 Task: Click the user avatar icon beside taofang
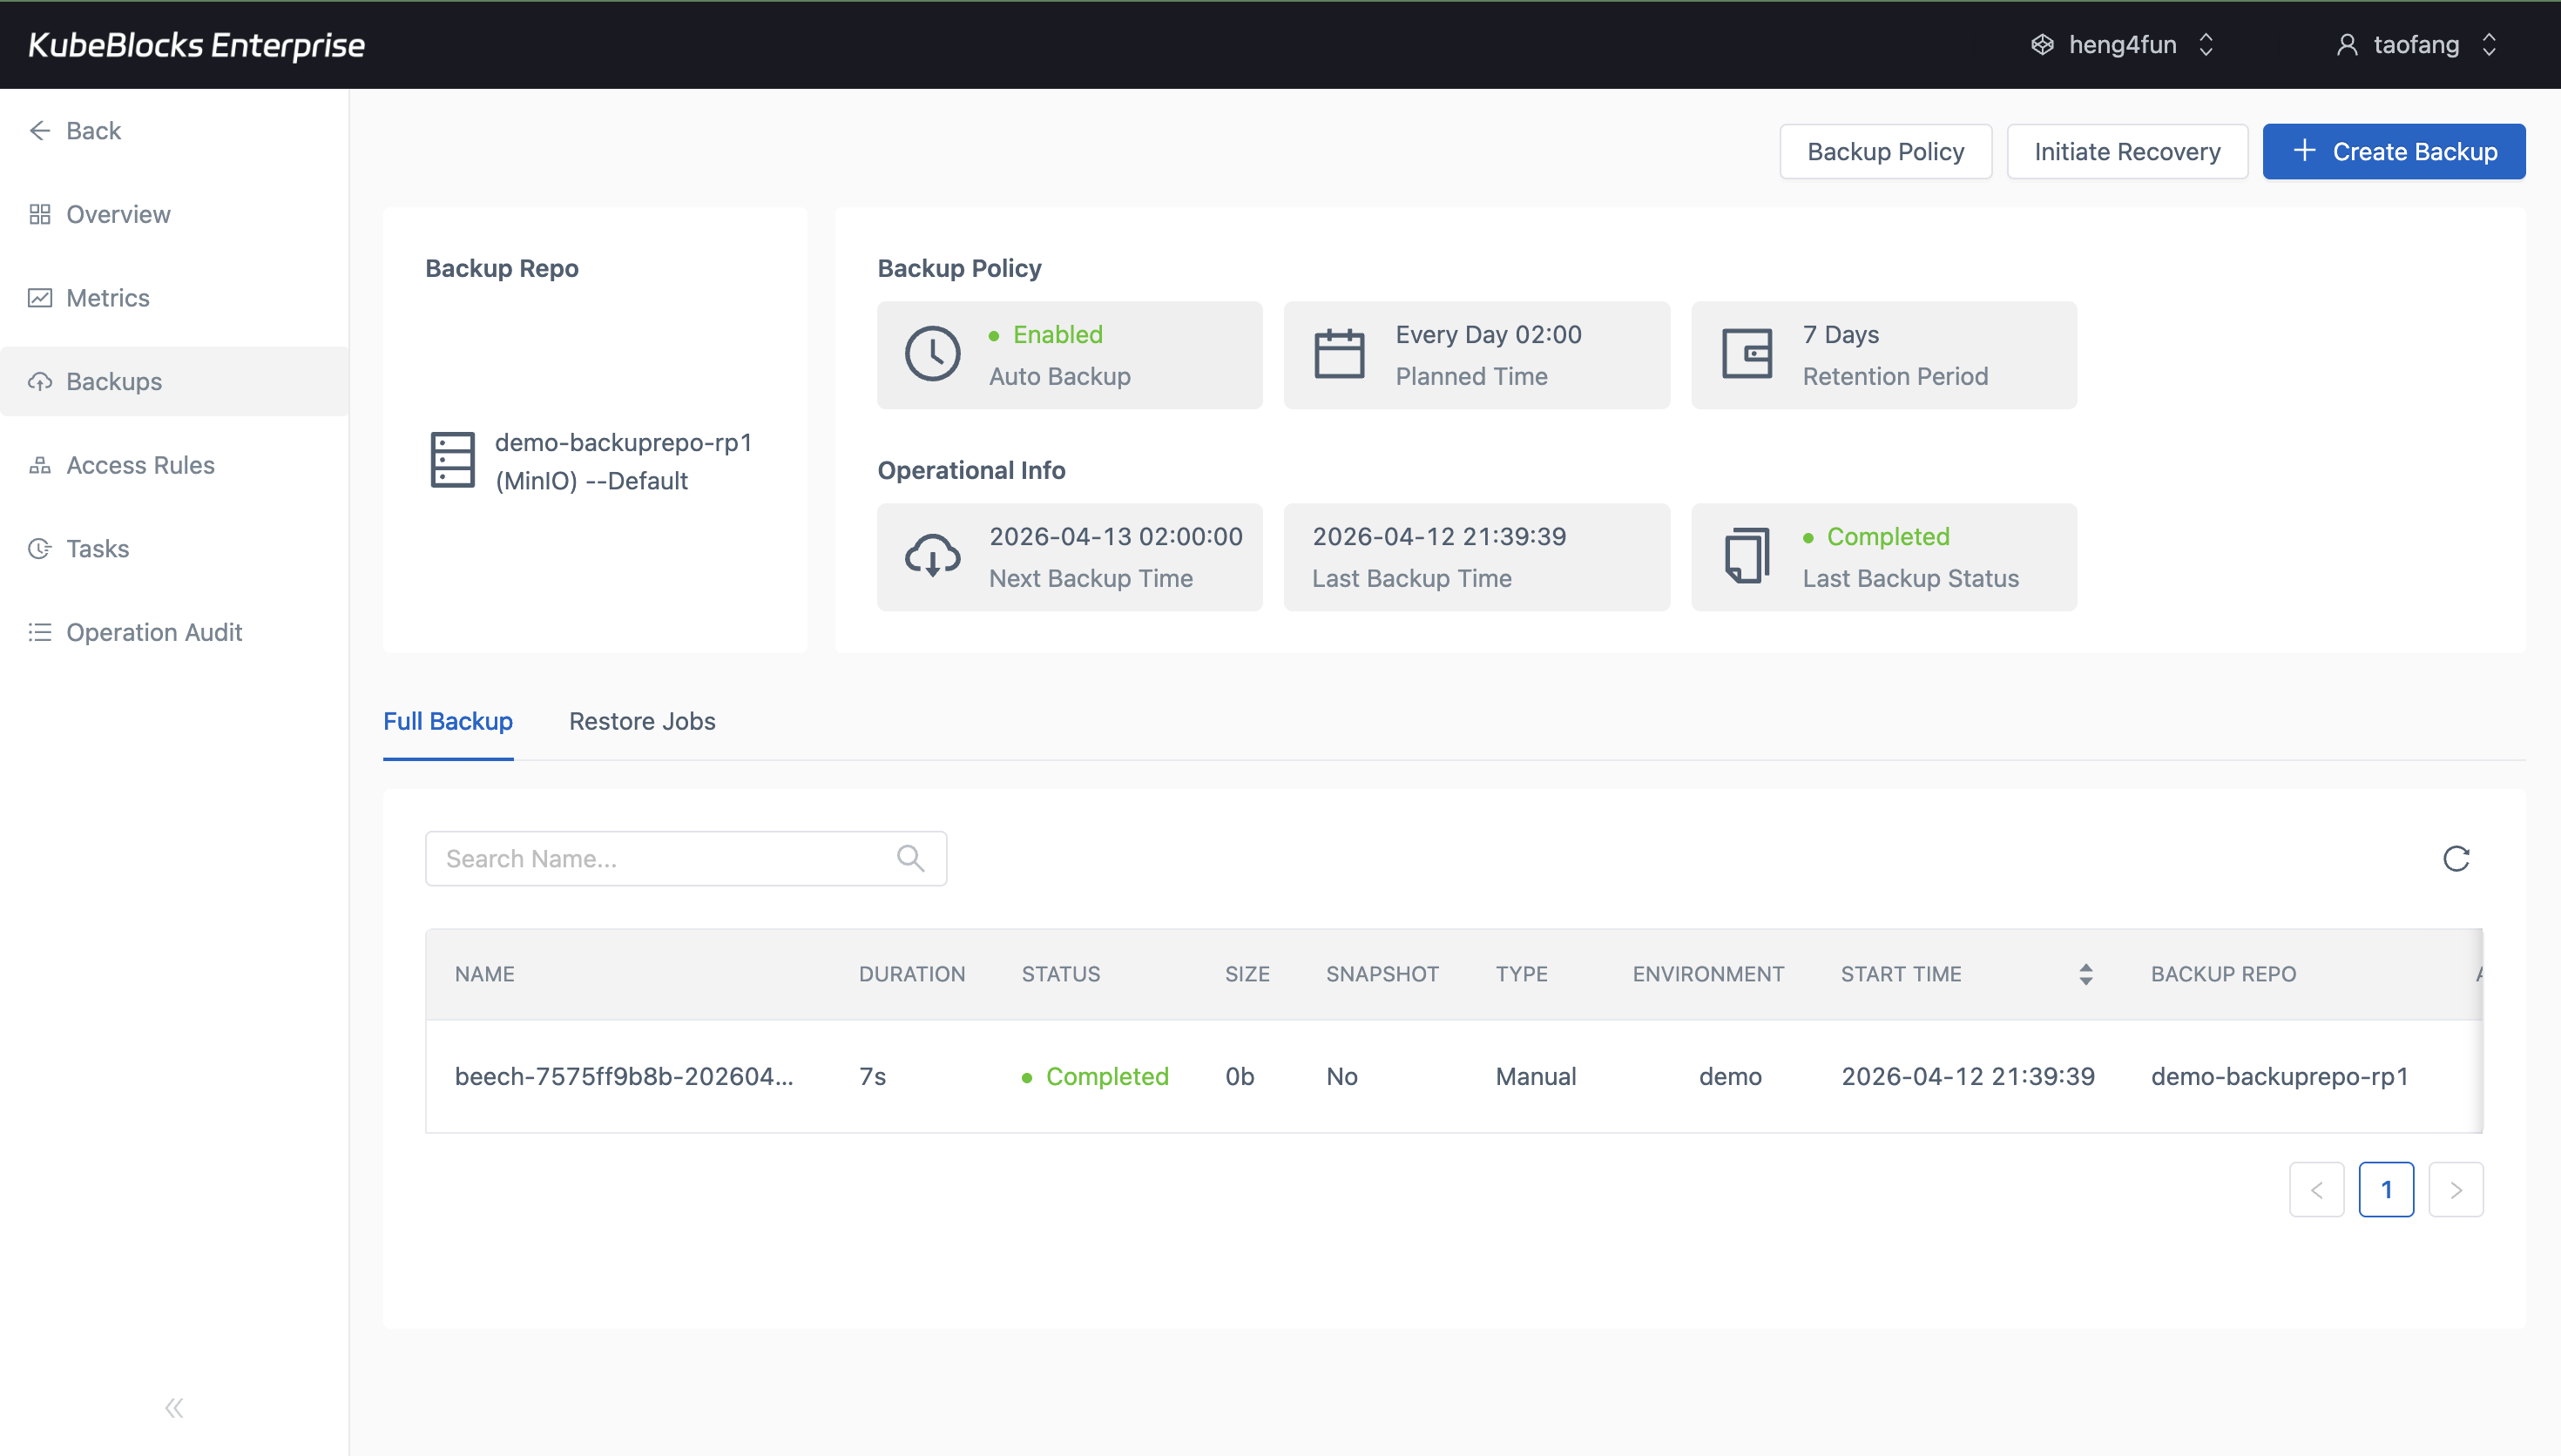[x=2346, y=45]
